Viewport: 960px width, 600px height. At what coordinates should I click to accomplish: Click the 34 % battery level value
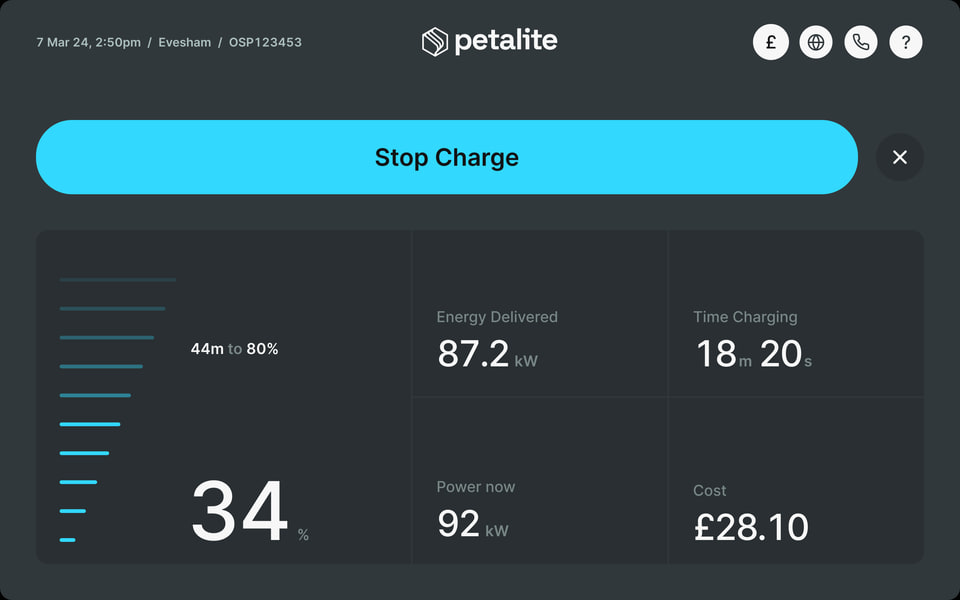(x=250, y=512)
